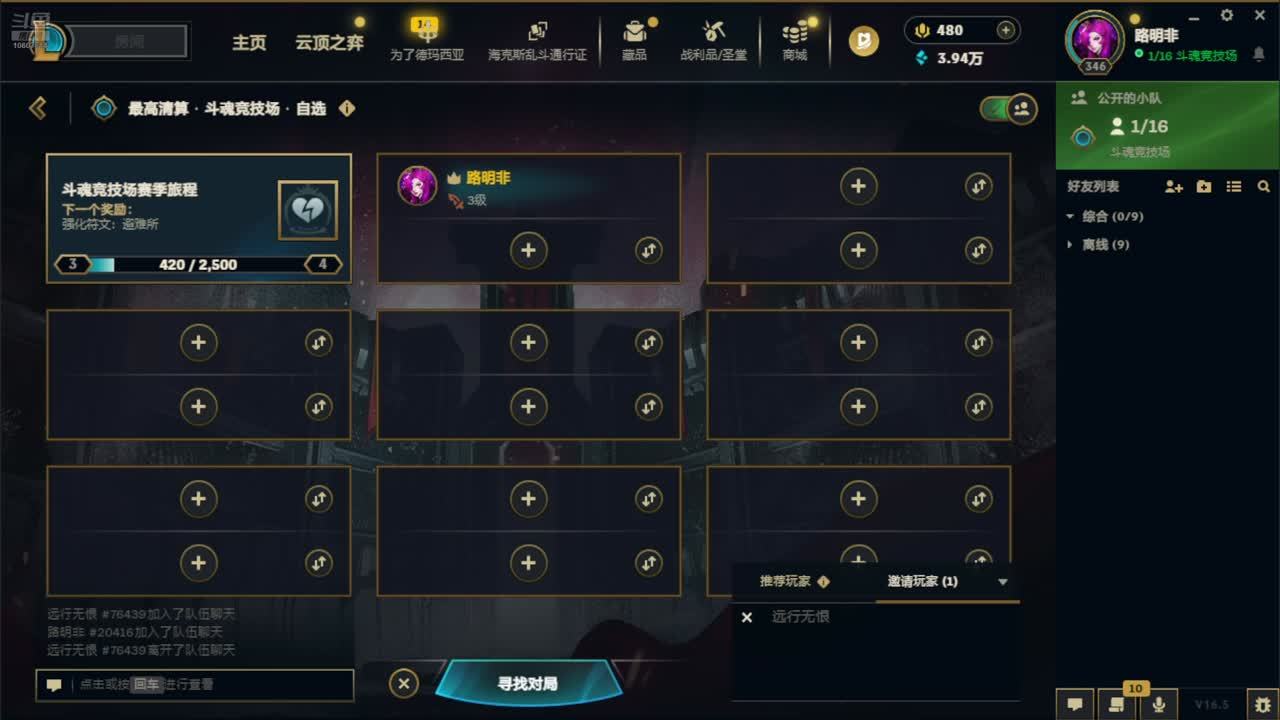Click the notification bell icon
The width and height of the screenshot is (1280, 720).
[1259, 55]
